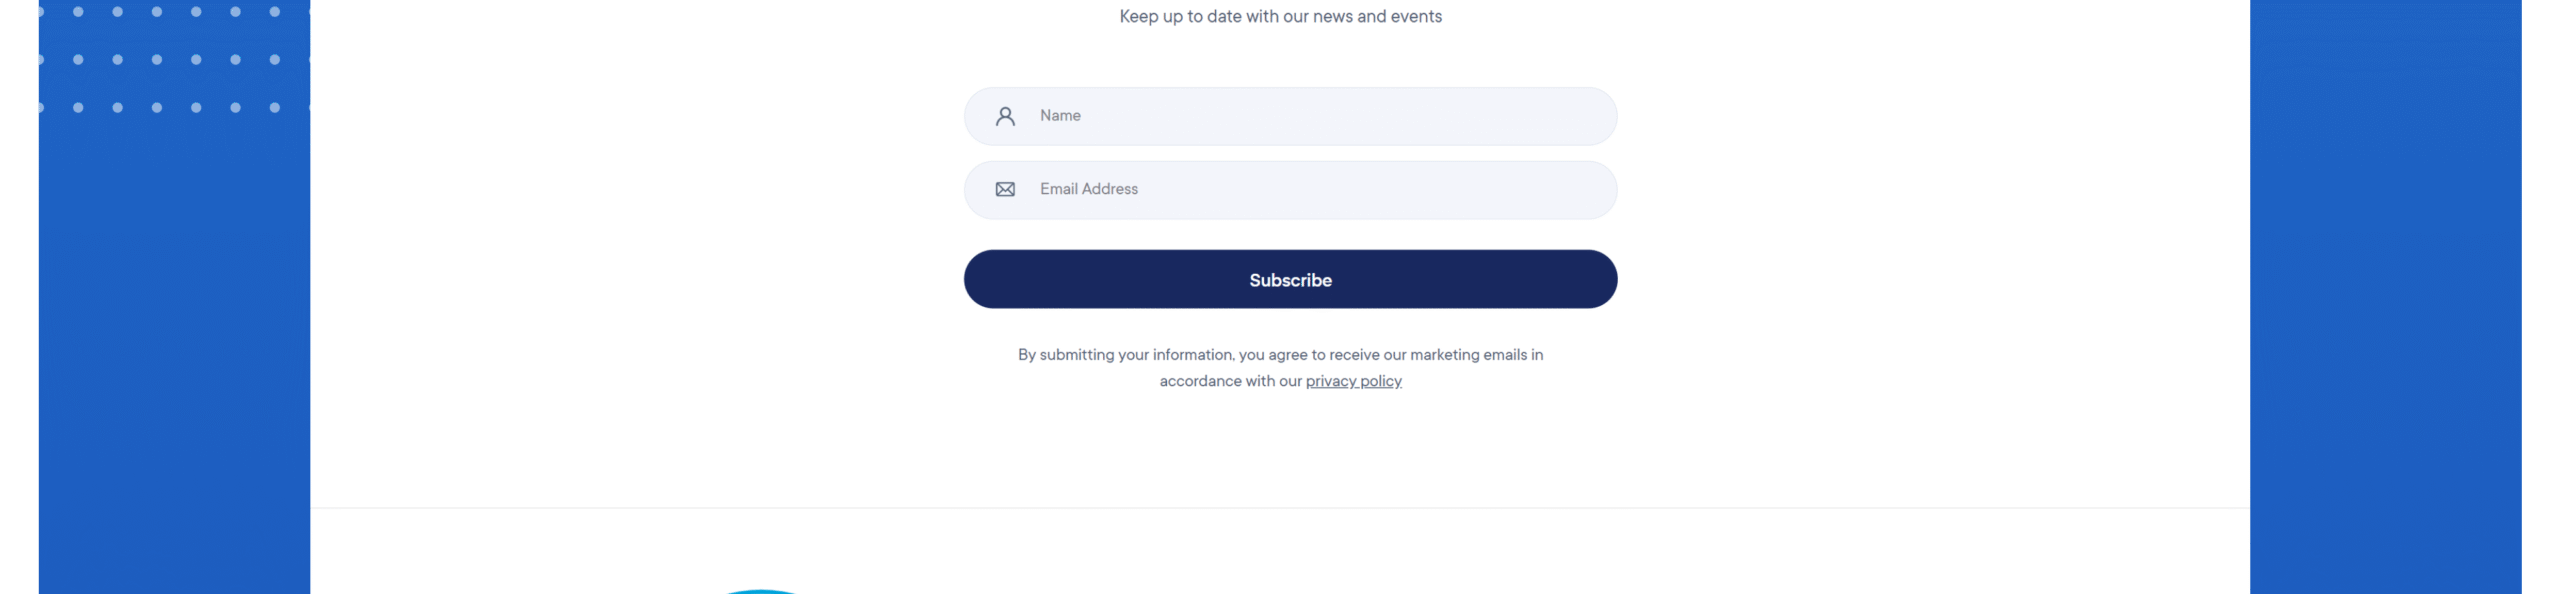The width and height of the screenshot is (2560, 594).
Task: Click the person icon in Name field
Action: [x=1005, y=116]
